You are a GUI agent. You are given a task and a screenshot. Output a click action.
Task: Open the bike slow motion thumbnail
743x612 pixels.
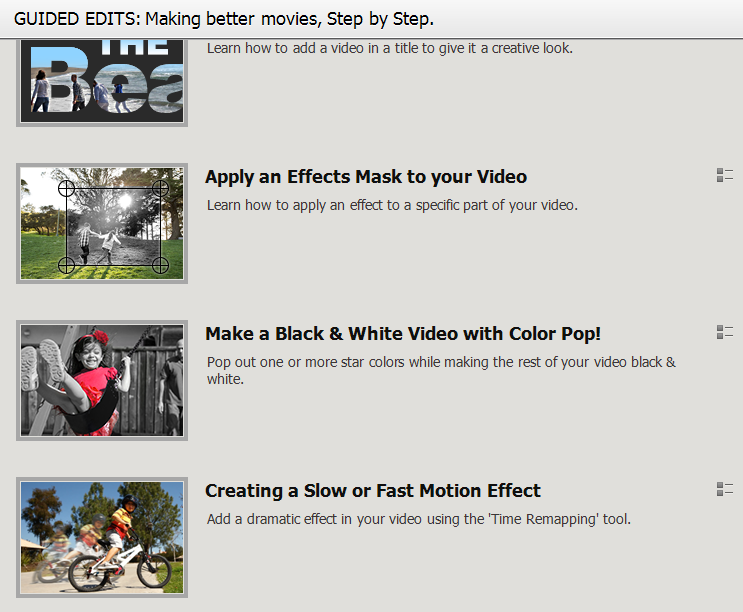point(102,538)
